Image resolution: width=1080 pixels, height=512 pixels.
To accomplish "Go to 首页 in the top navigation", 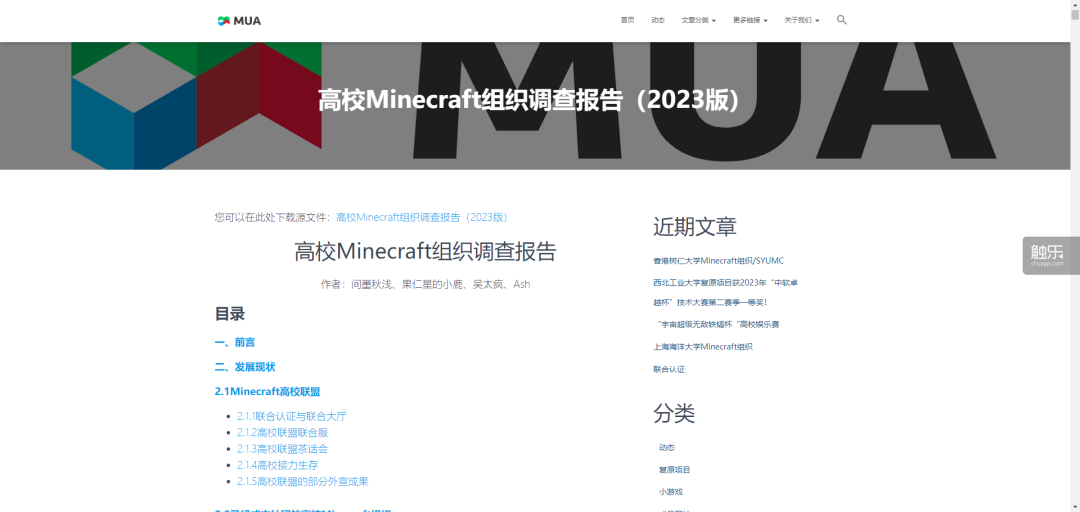I will [627, 21].
